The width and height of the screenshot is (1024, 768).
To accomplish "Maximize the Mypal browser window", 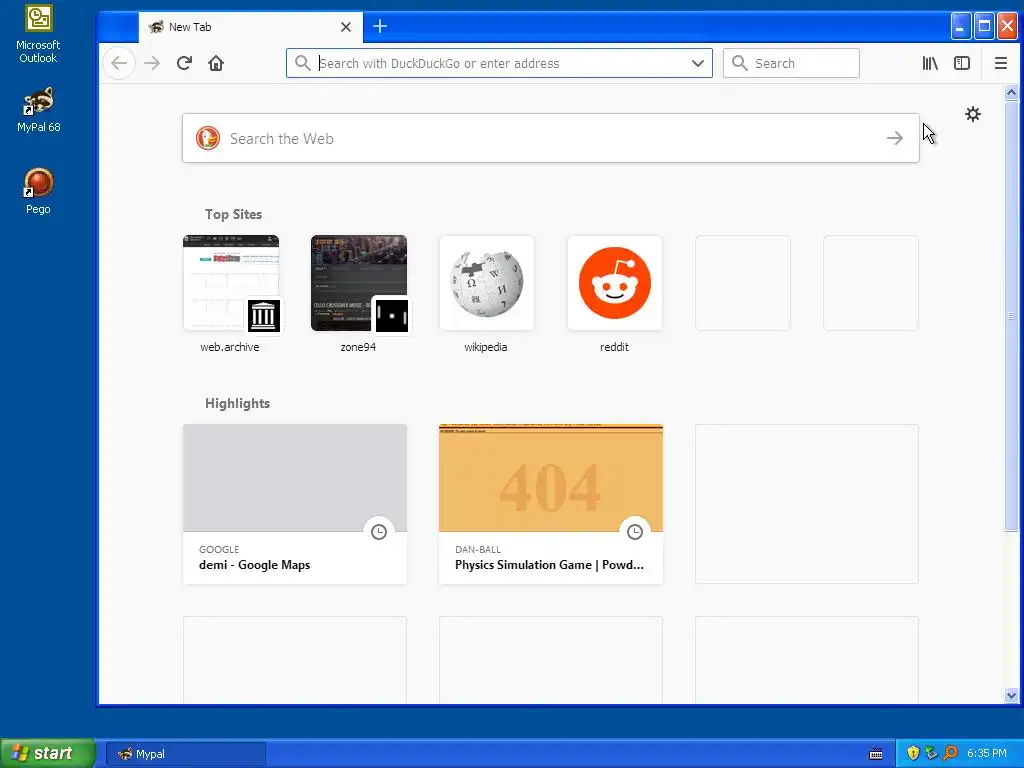I will coord(984,27).
